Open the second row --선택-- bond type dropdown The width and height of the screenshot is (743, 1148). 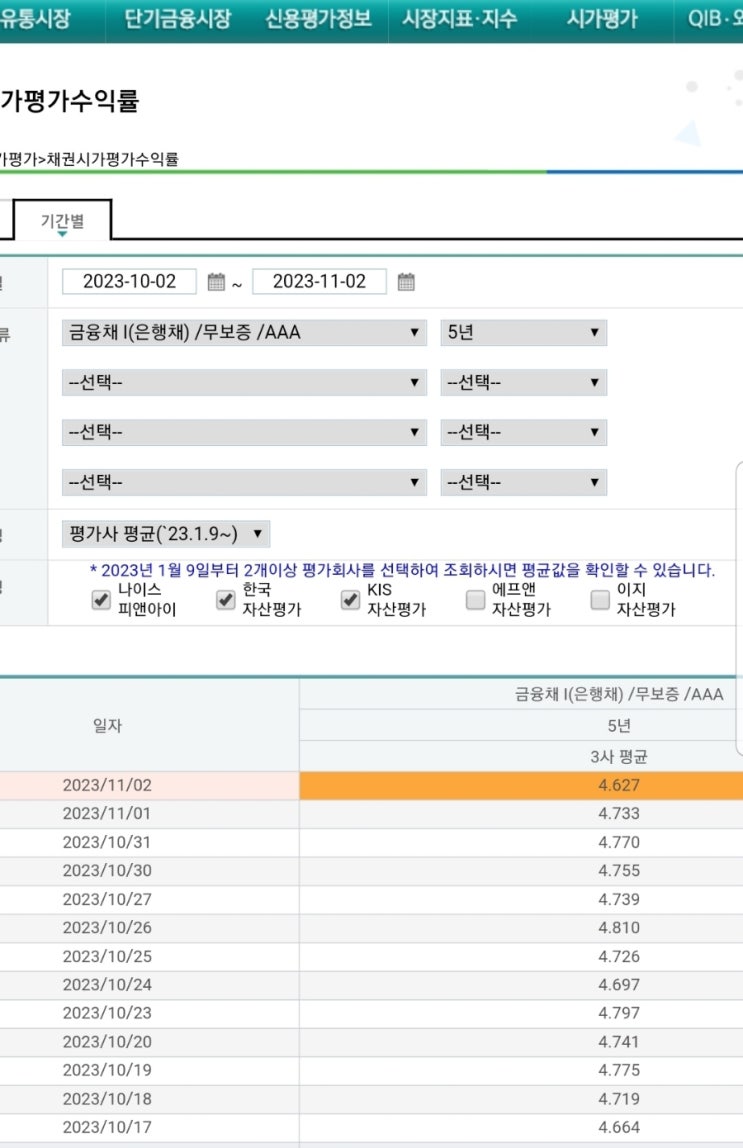pyautogui.click(x=244, y=382)
